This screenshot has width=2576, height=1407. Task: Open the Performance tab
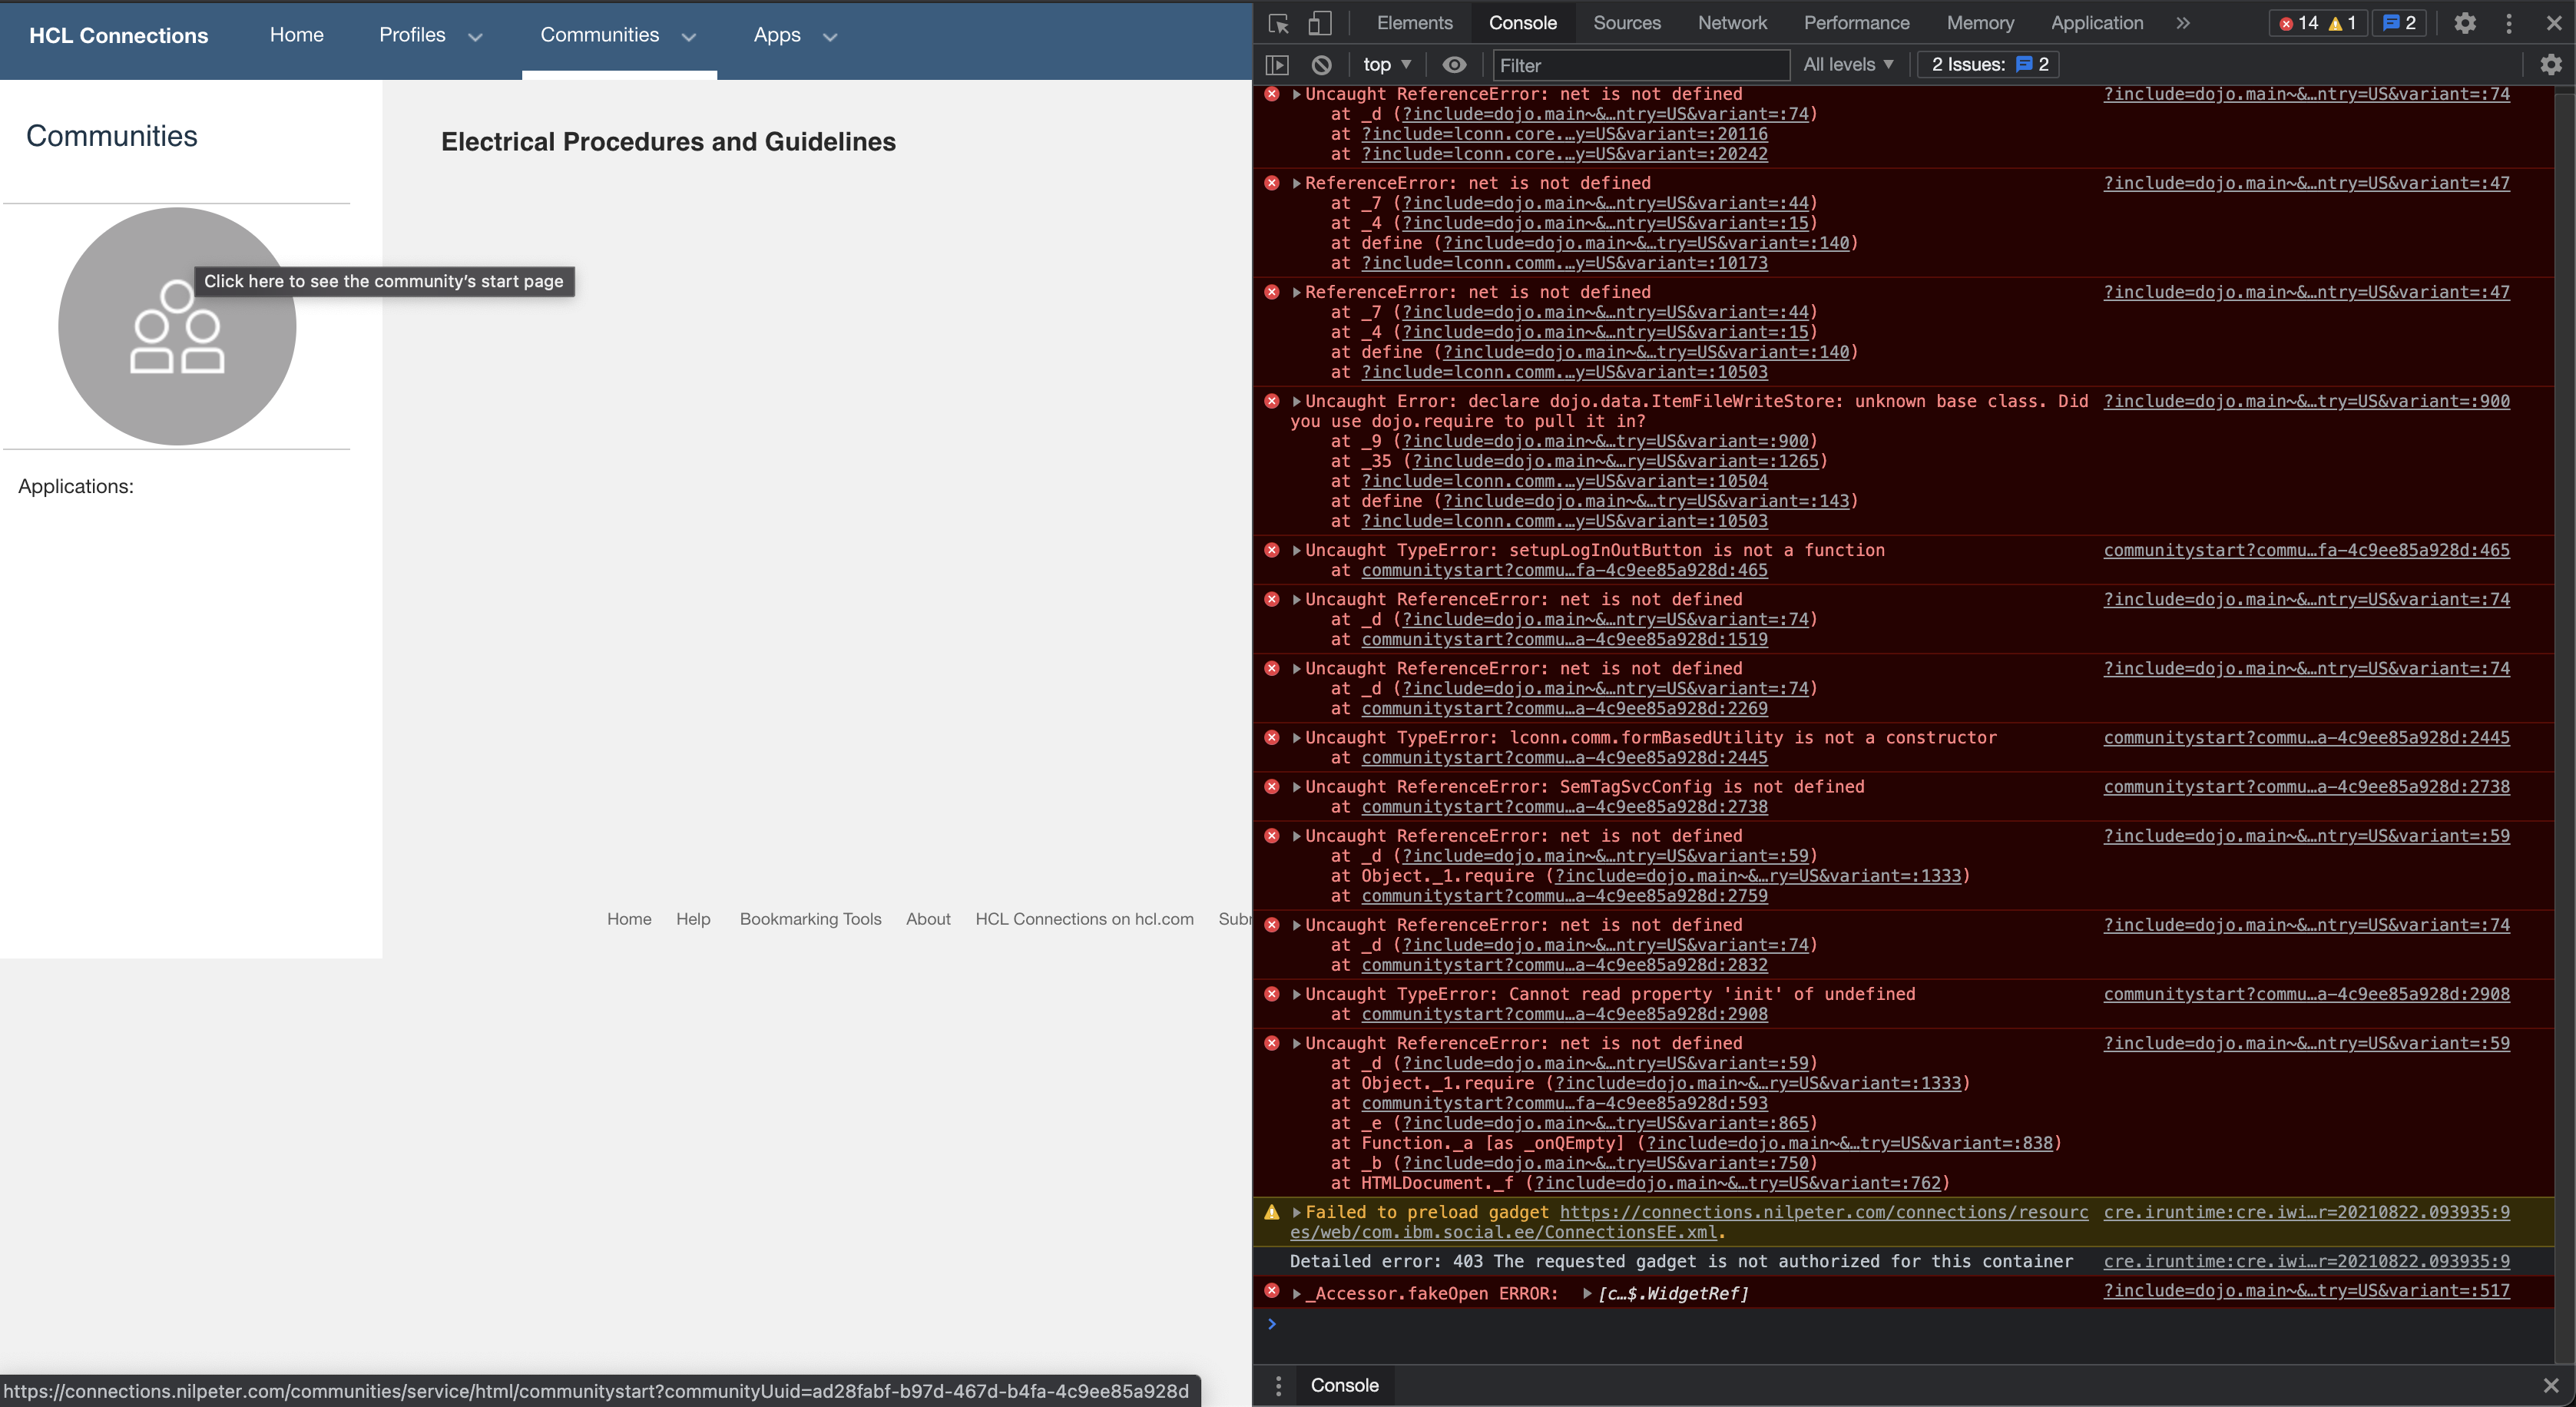coord(1856,23)
